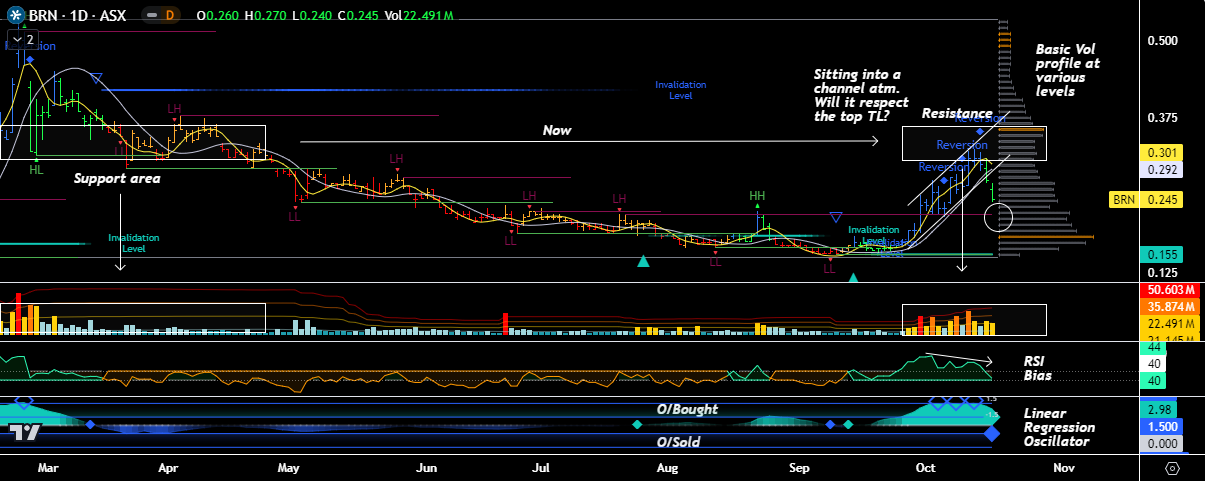Expand the collapsed indicators legend showing 2
This screenshot has width=1205, height=481.
tap(22, 39)
